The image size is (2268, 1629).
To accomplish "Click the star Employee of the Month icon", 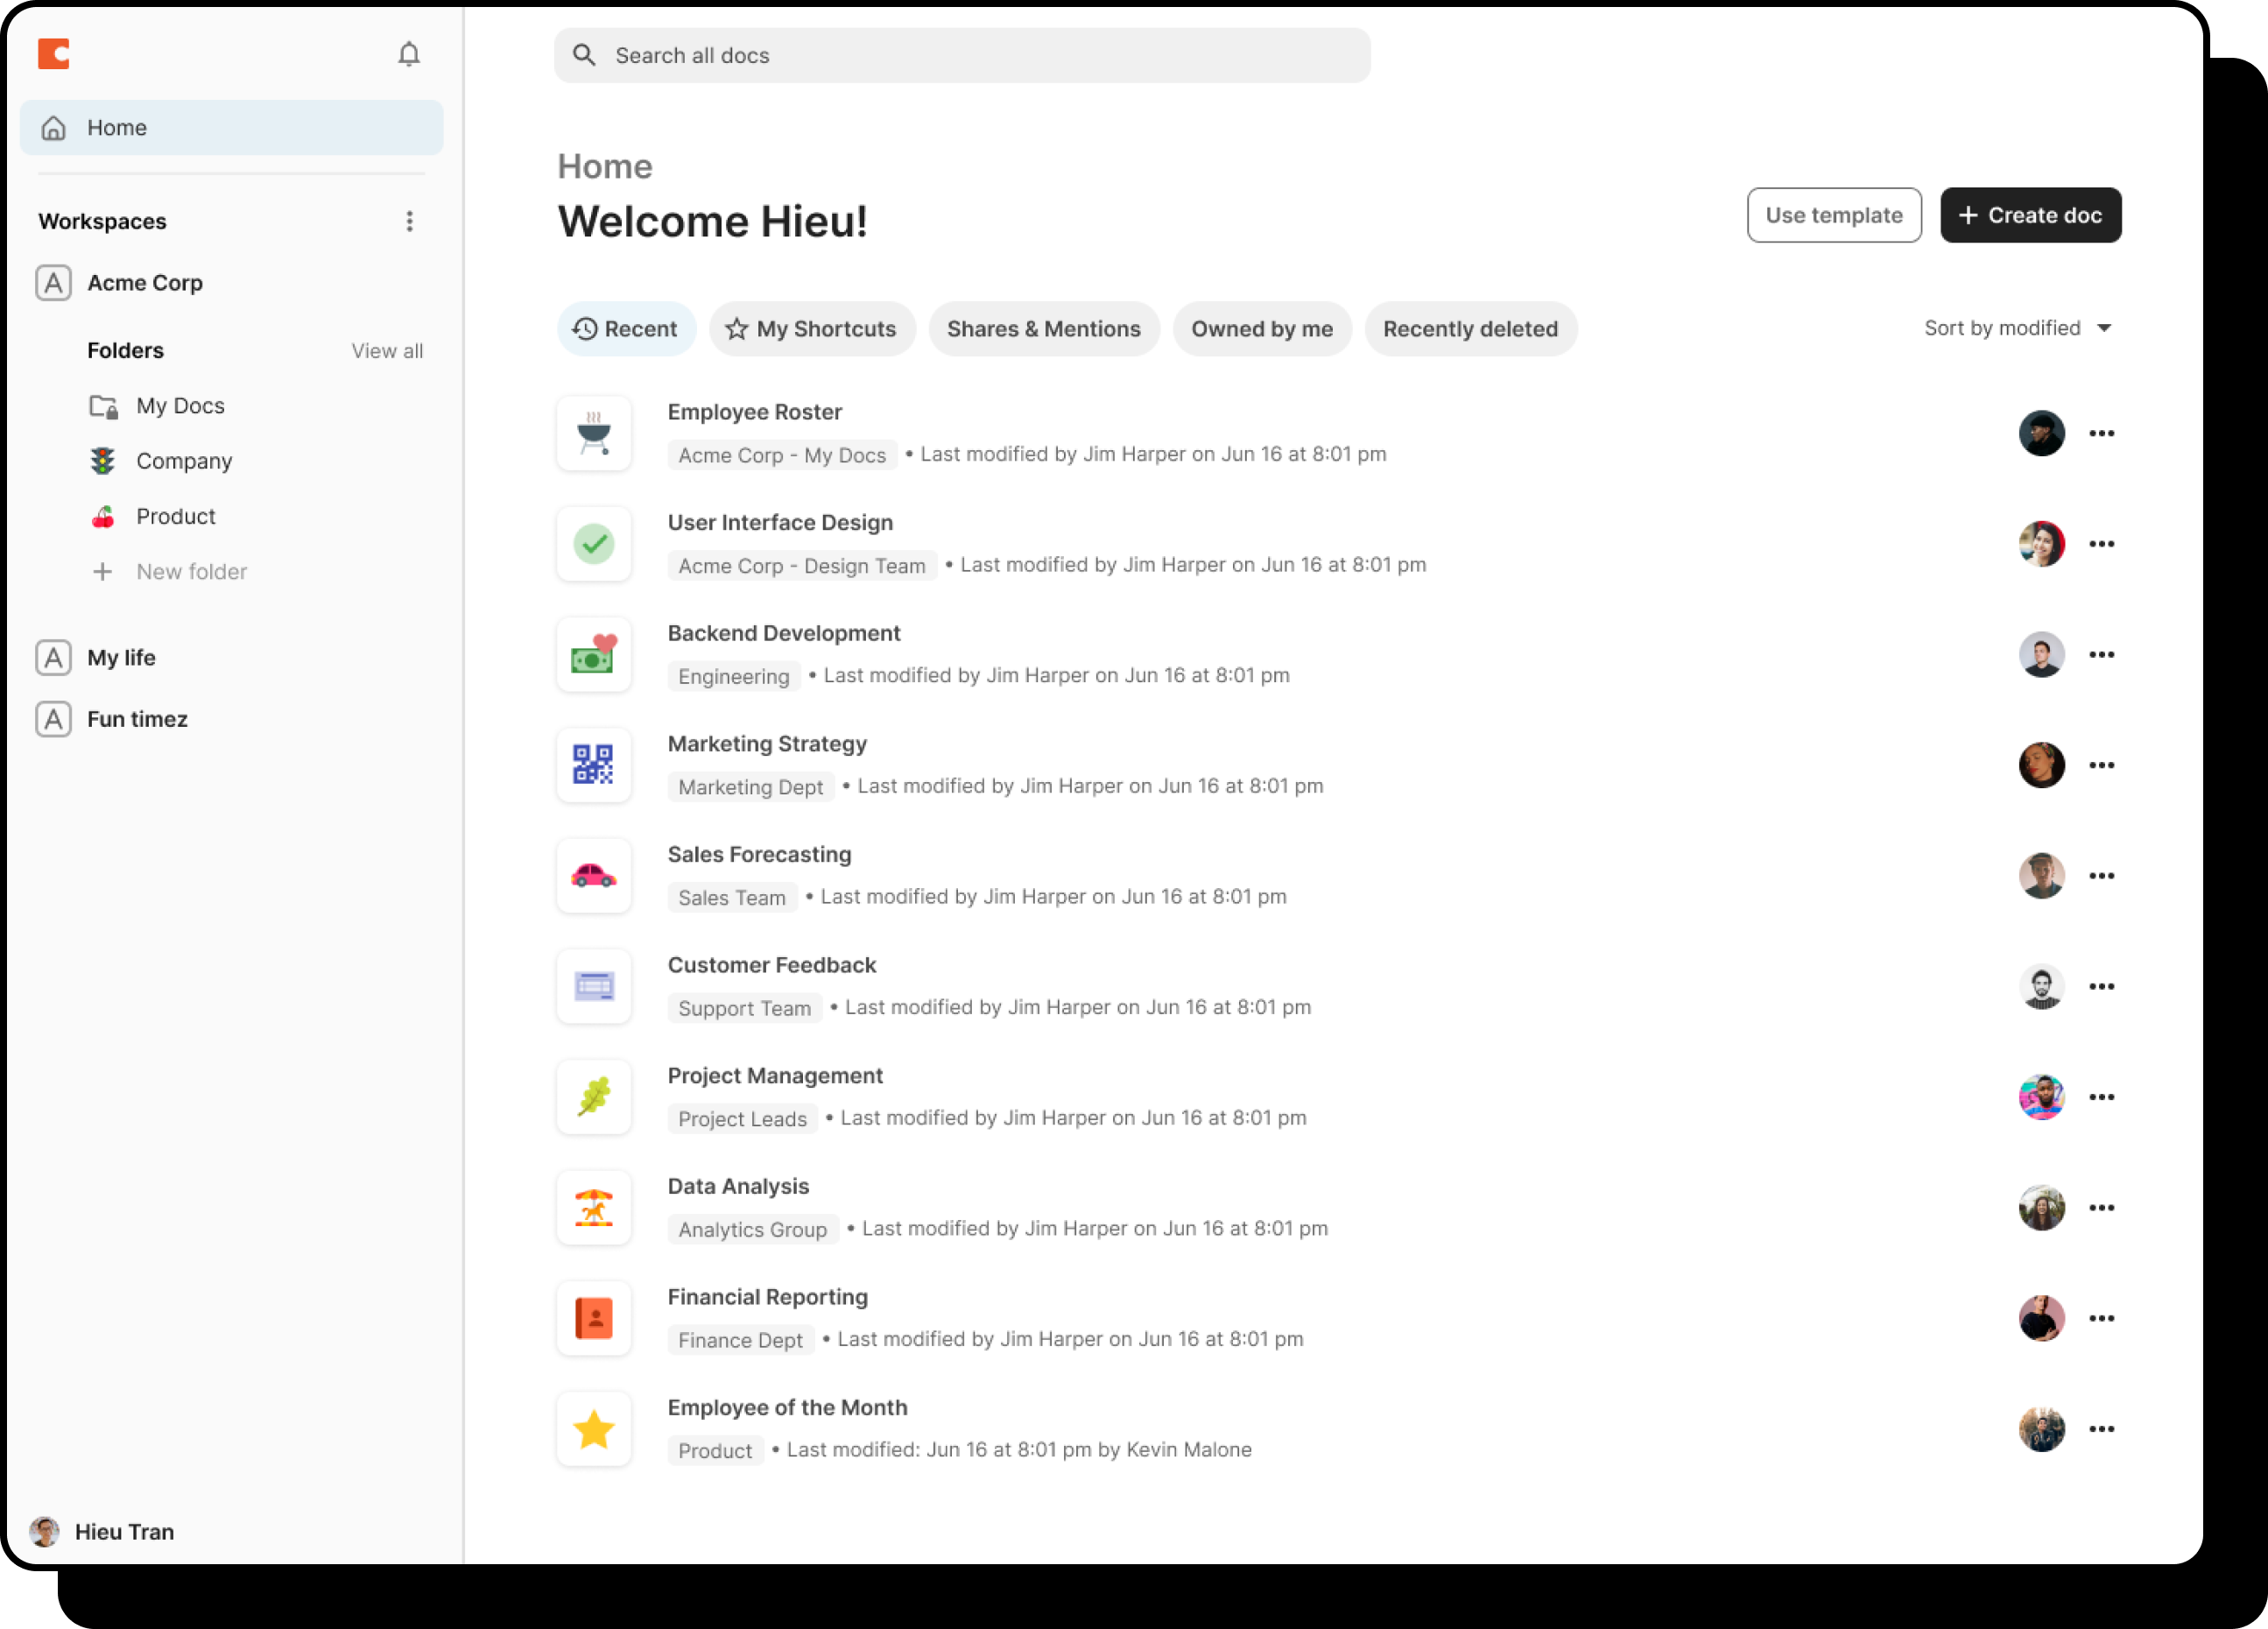I will 594,1429.
